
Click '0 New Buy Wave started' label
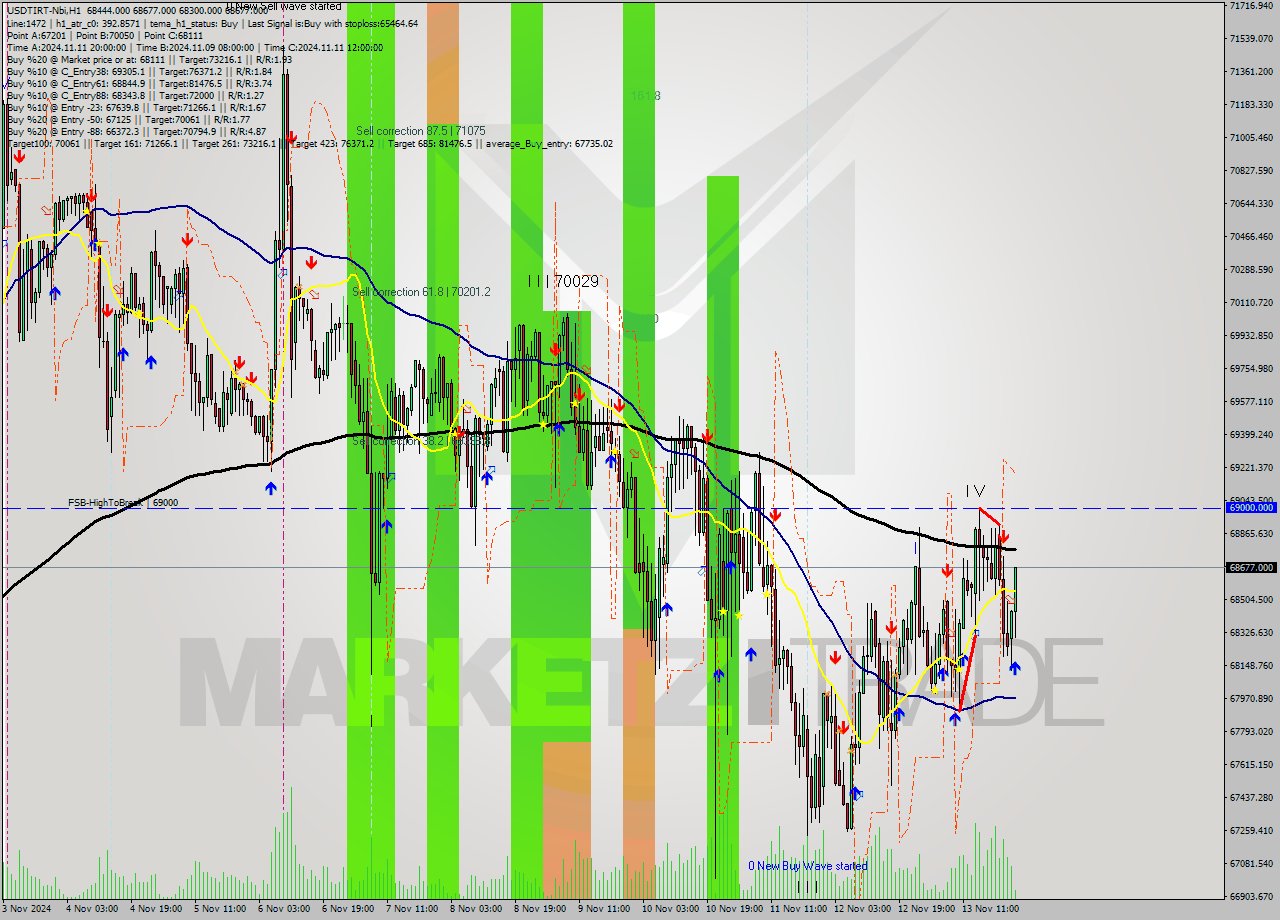(x=808, y=866)
